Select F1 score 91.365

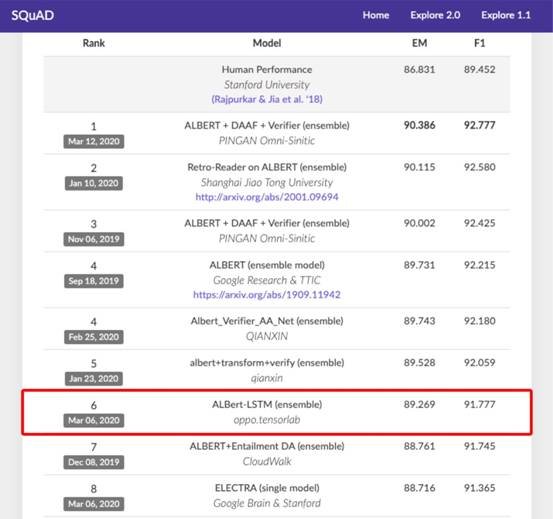pyautogui.click(x=480, y=488)
